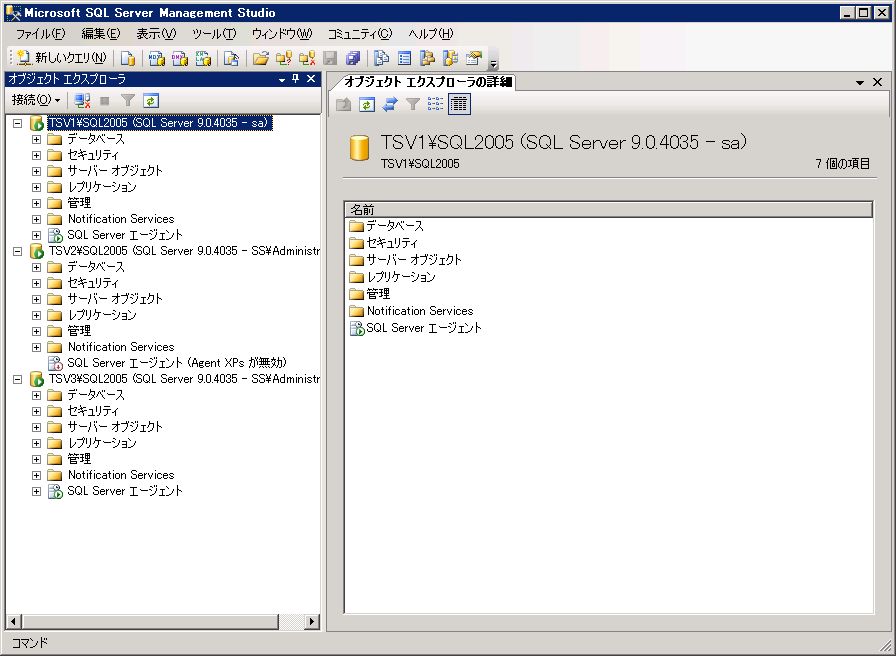Click the Filter icon in details toolbar
This screenshot has height=656, width=896.
click(x=413, y=104)
